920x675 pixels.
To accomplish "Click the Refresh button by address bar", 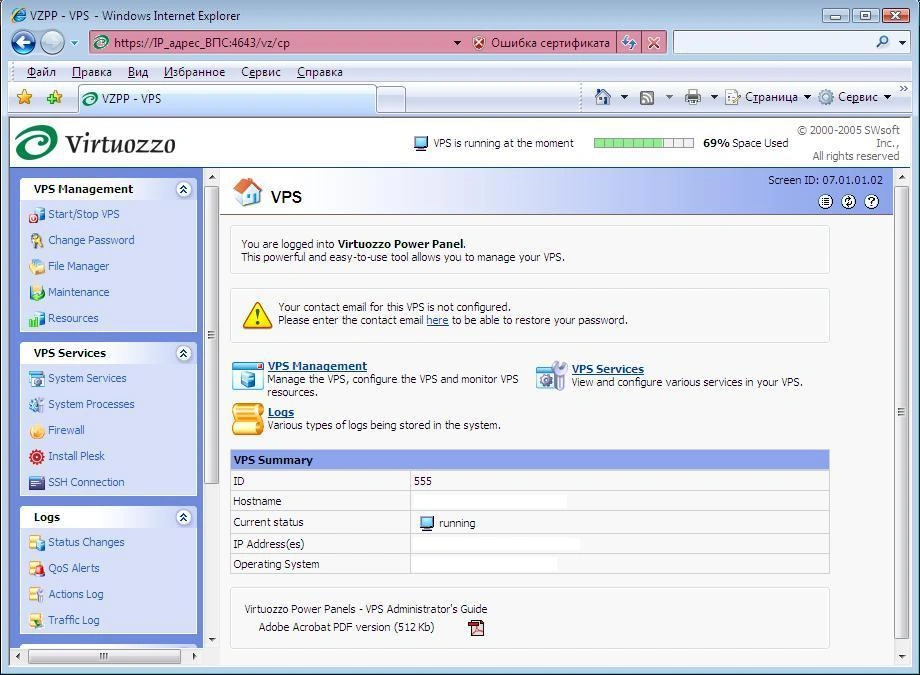I will click(x=629, y=42).
